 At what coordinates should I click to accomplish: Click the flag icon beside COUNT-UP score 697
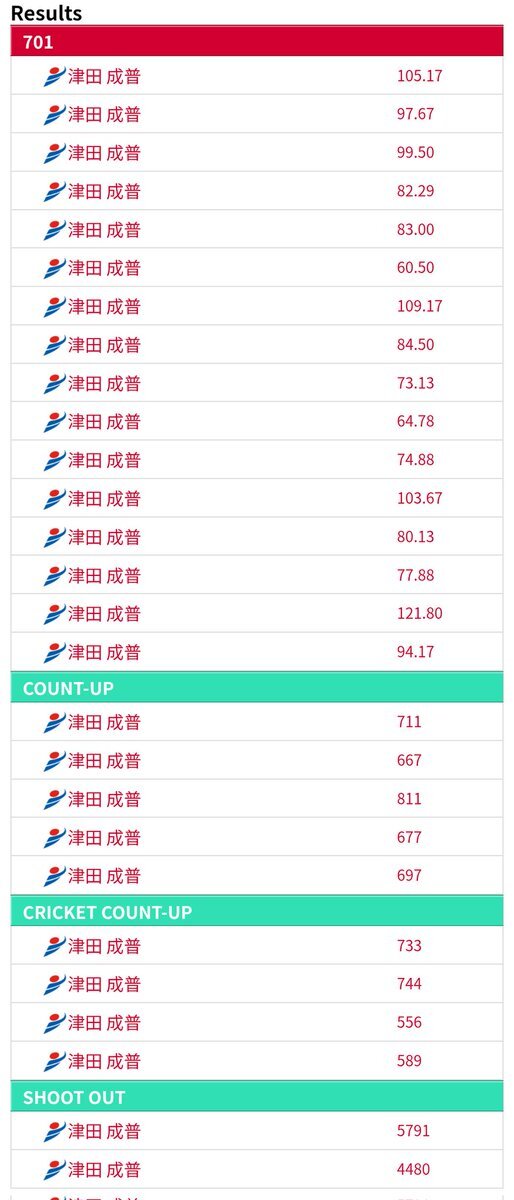pos(54,876)
